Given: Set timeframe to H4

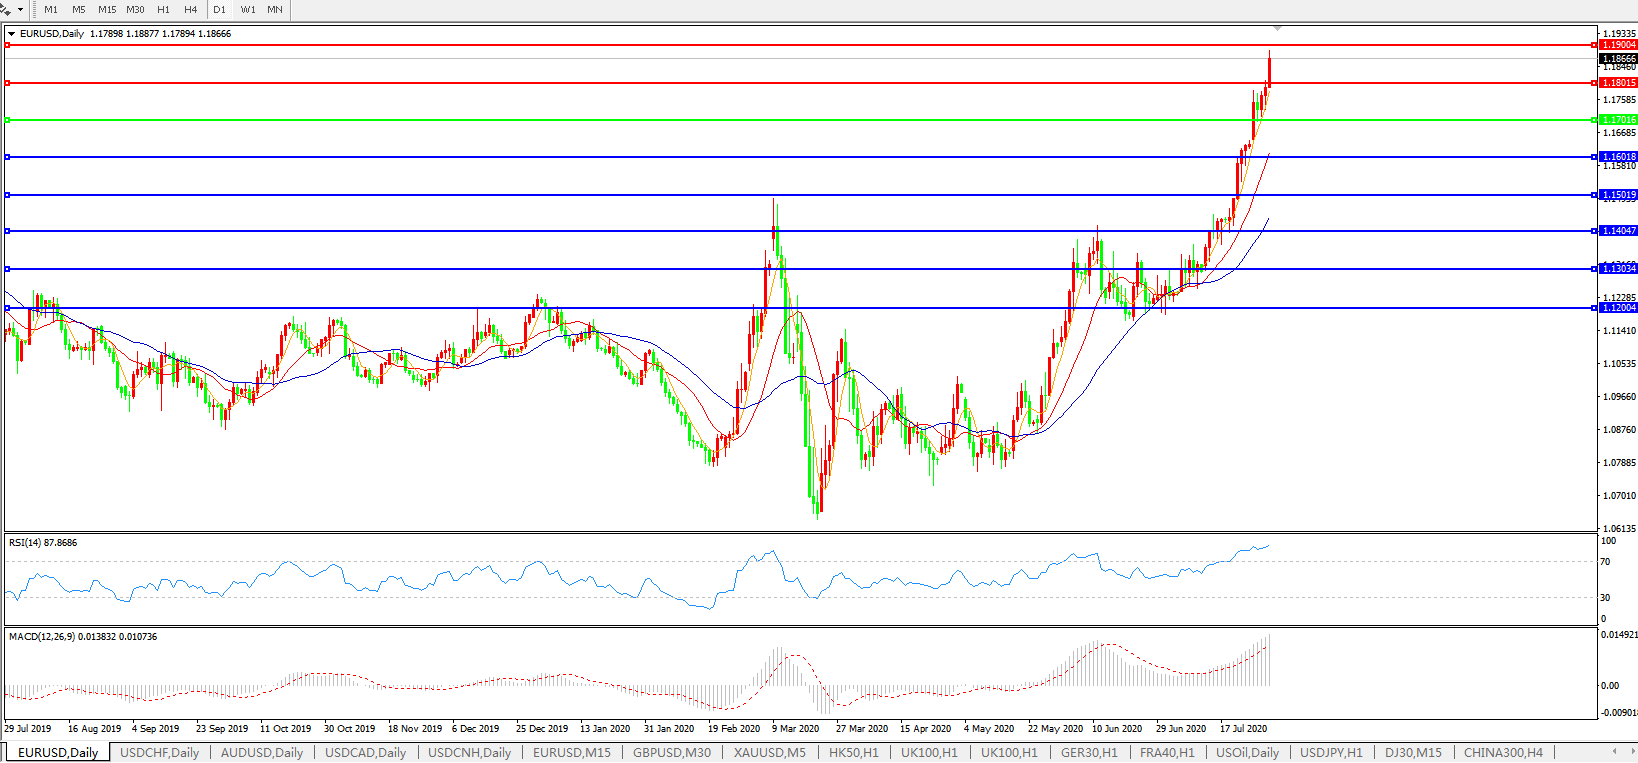Looking at the screenshot, I should 190,10.
